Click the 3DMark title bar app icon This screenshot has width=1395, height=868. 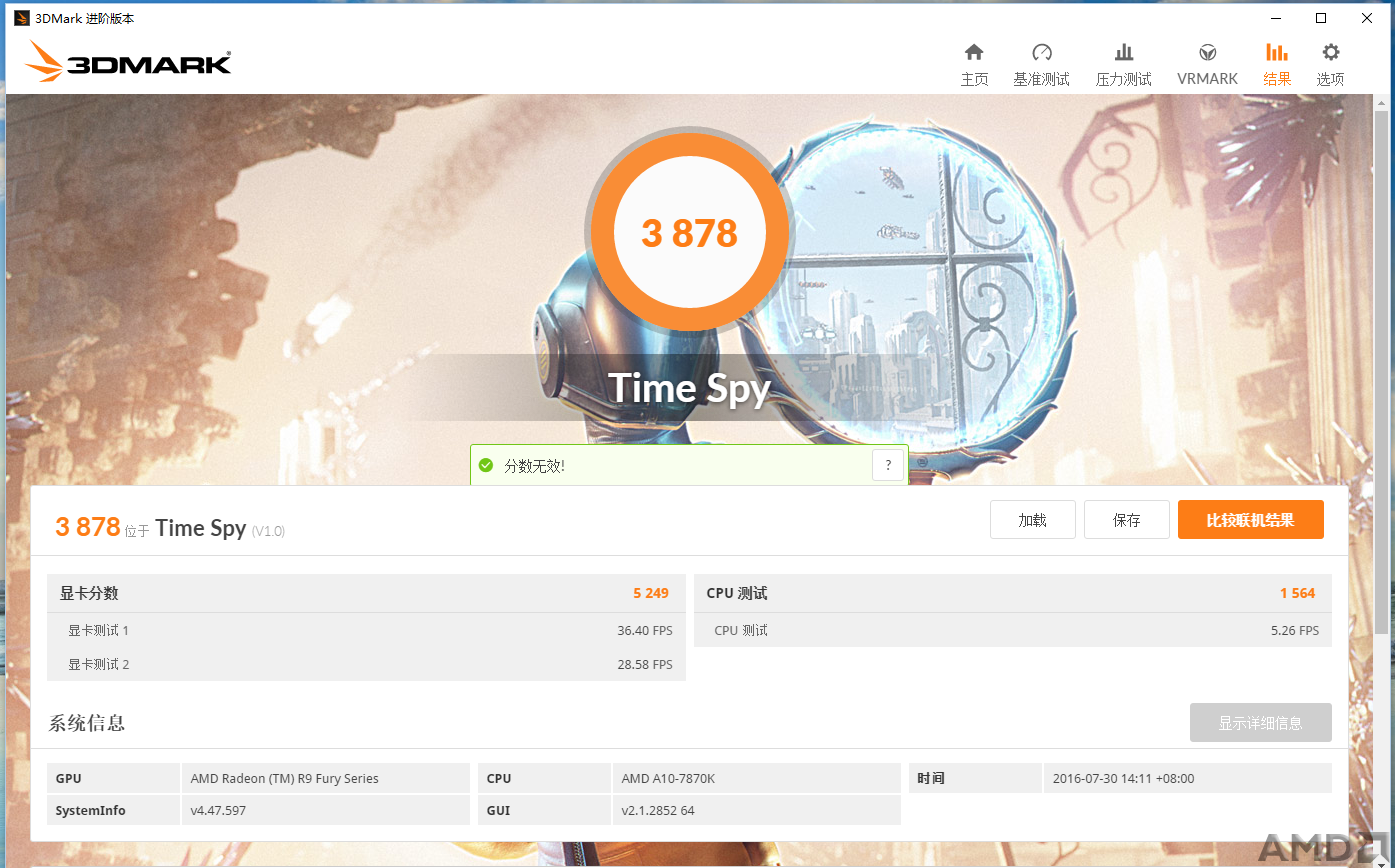pos(21,18)
